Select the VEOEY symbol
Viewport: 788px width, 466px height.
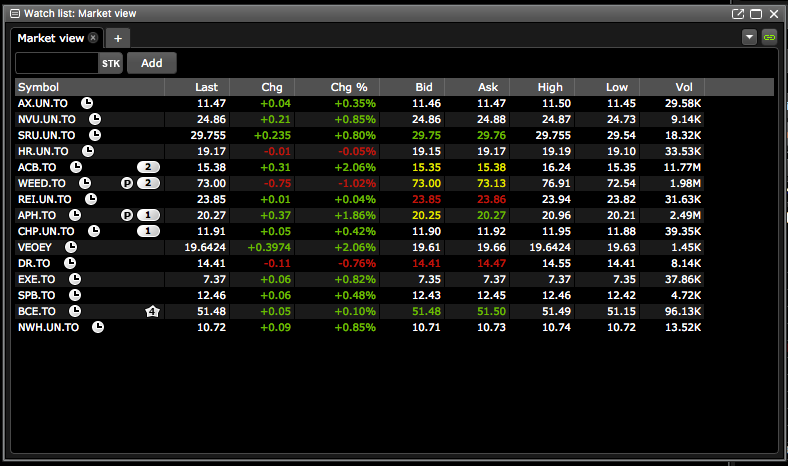[35, 247]
